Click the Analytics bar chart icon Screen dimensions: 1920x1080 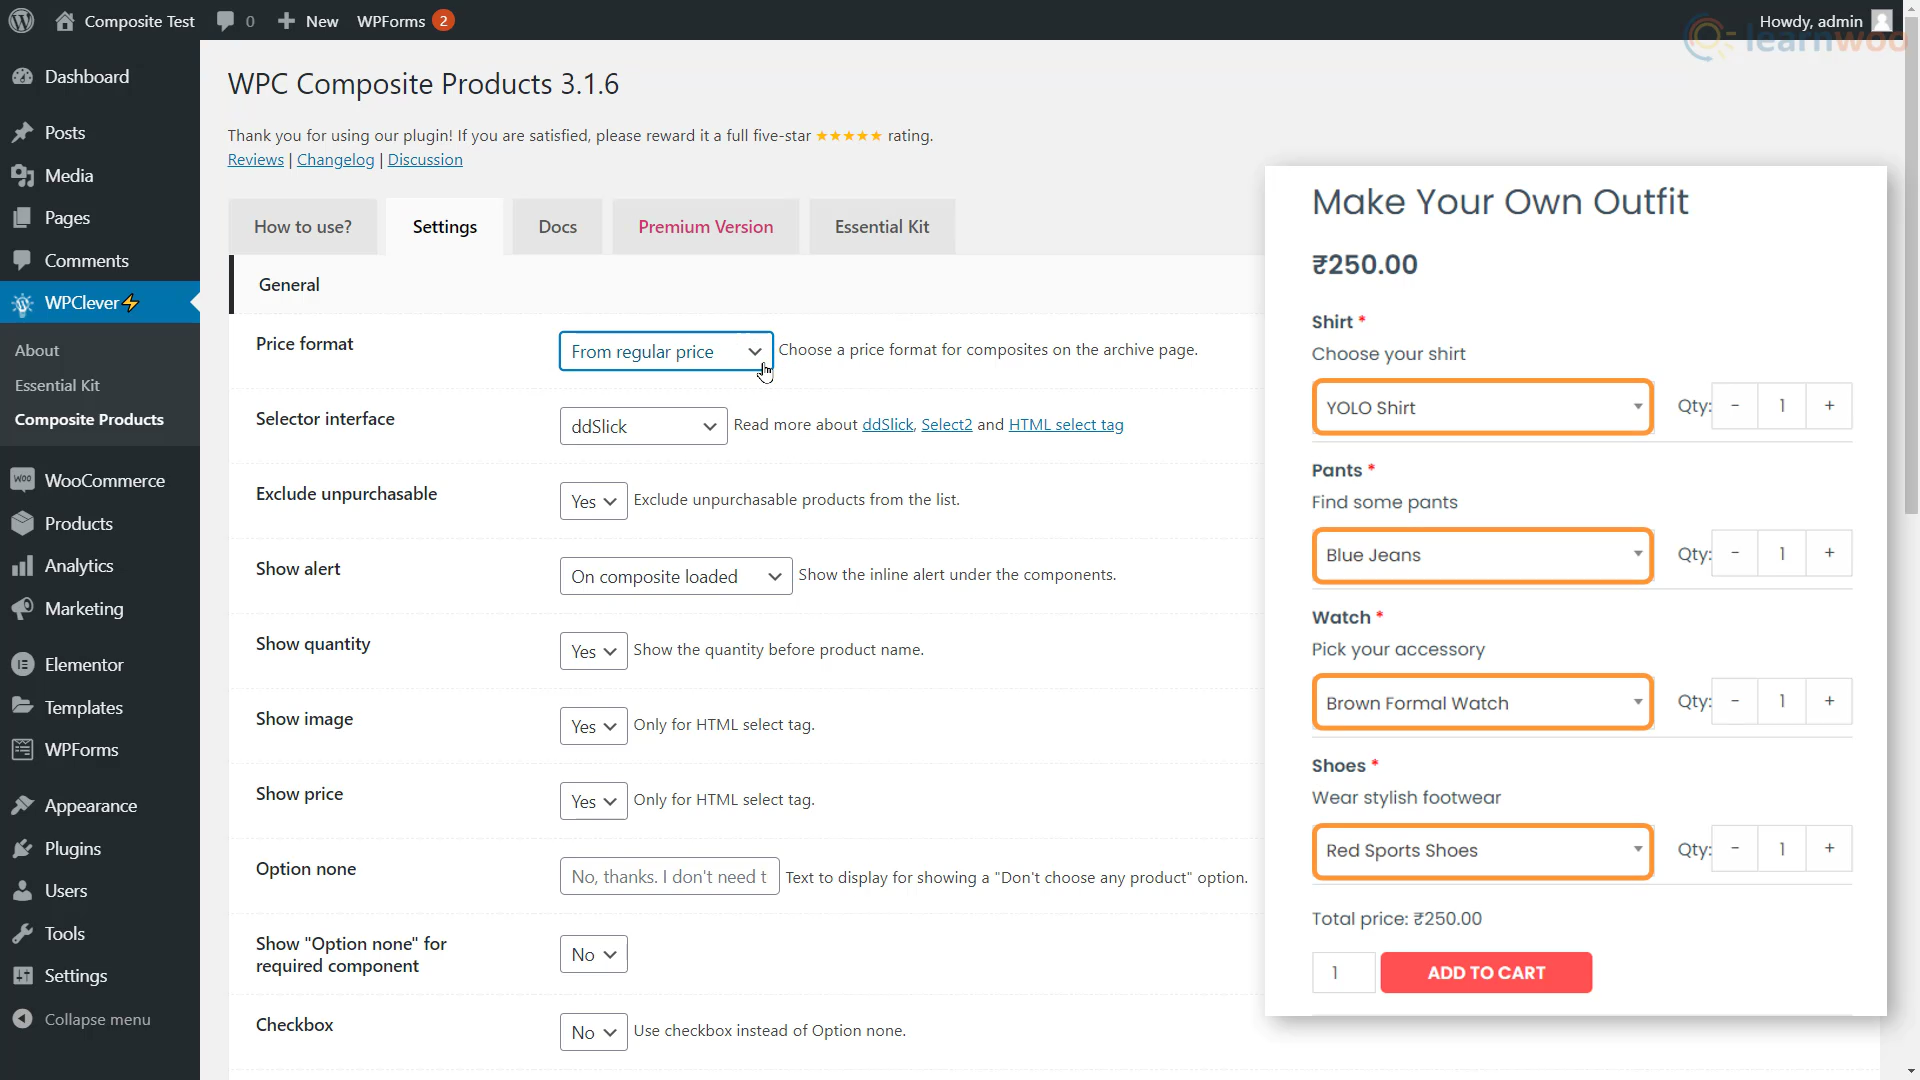(22, 566)
